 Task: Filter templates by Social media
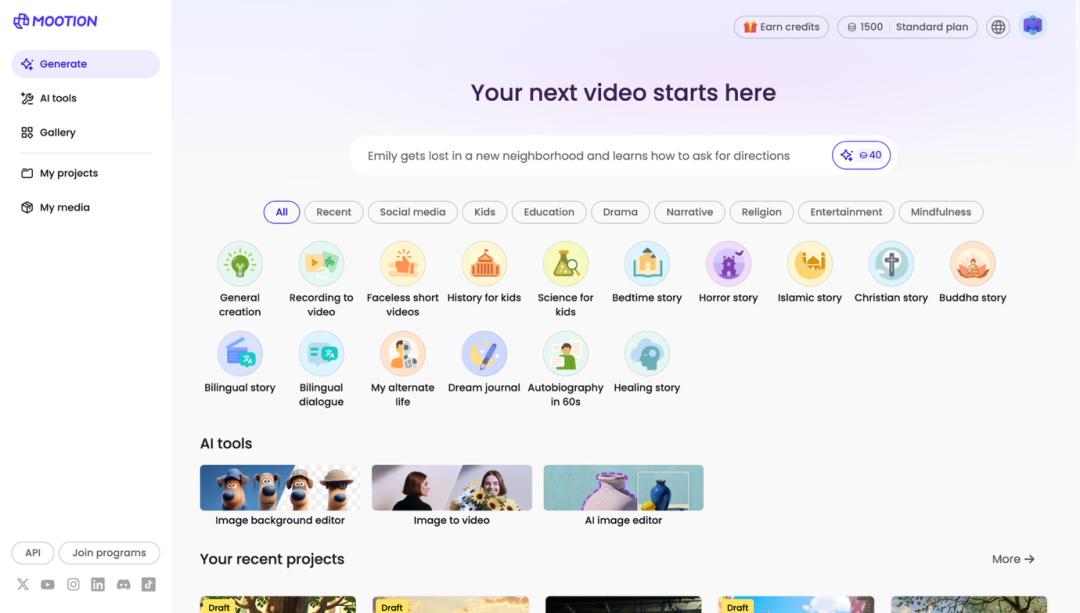412,212
